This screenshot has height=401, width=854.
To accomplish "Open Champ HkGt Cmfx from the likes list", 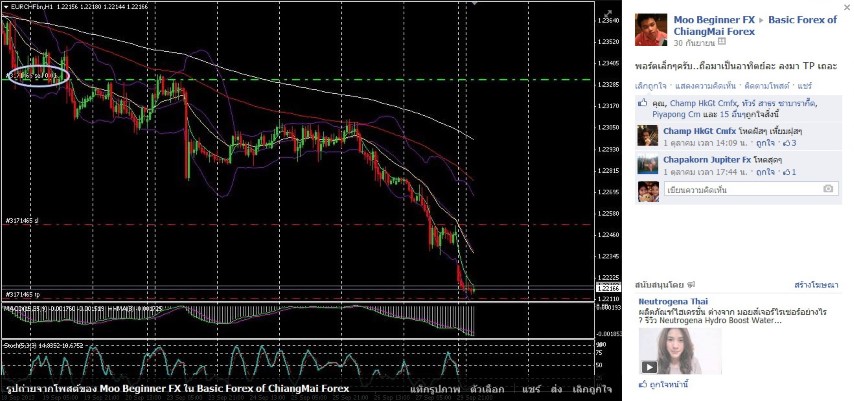I will coord(703,103).
